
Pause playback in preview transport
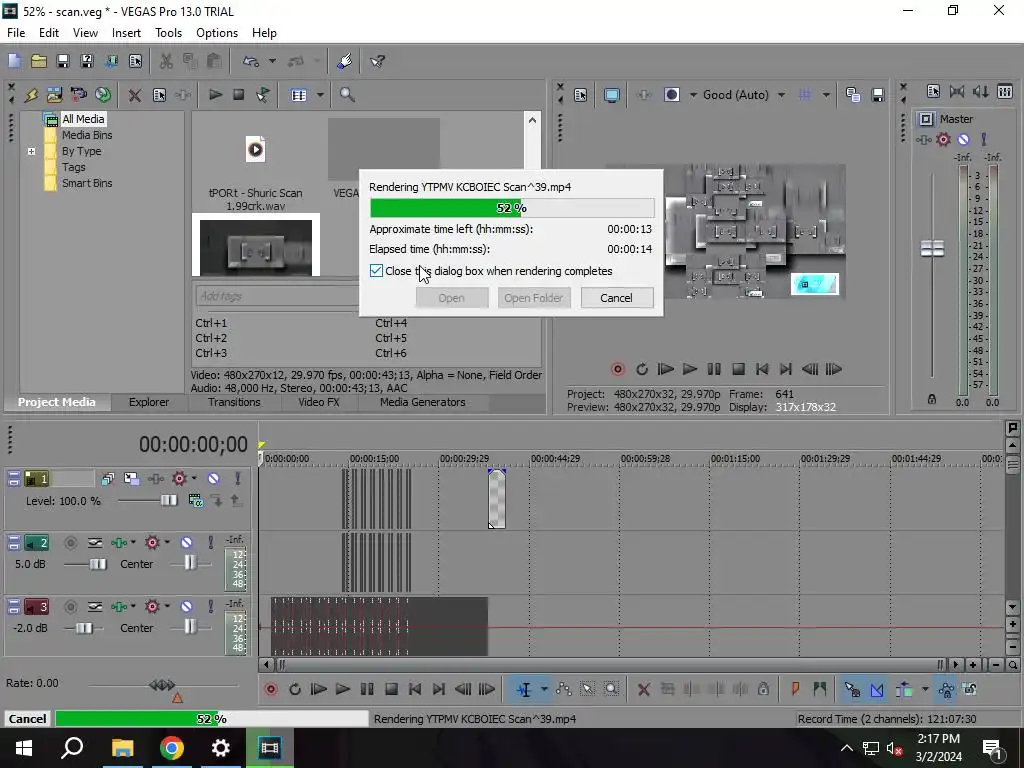point(714,369)
